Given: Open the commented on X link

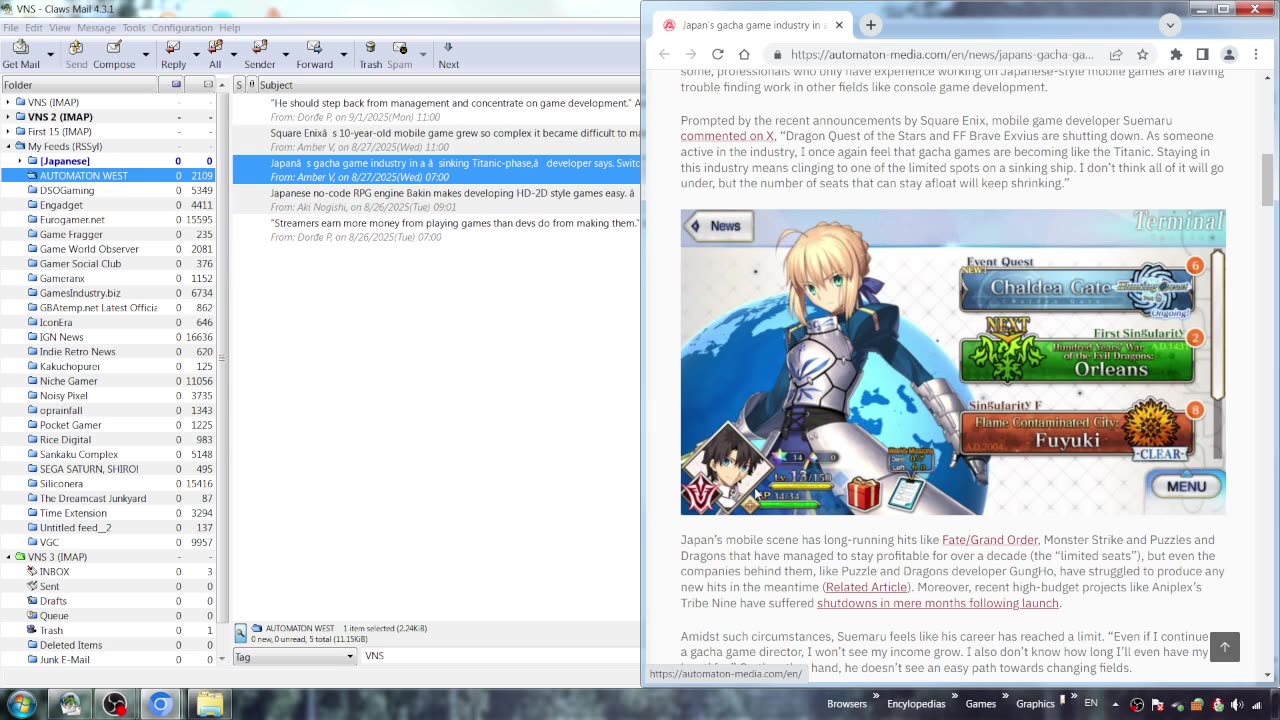Looking at the screenshot, I should 727,136.
